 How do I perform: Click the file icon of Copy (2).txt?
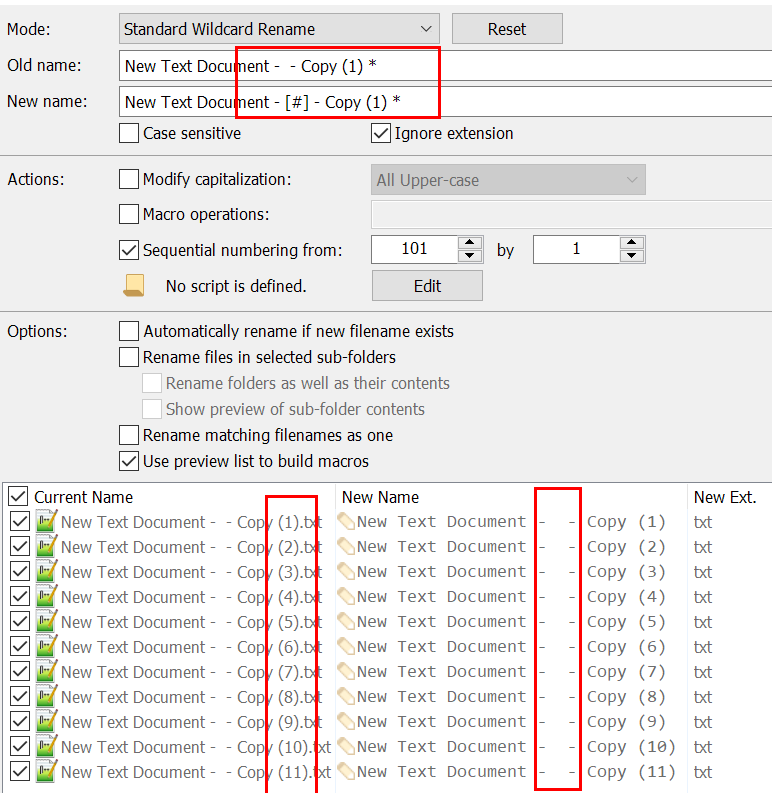46,546
